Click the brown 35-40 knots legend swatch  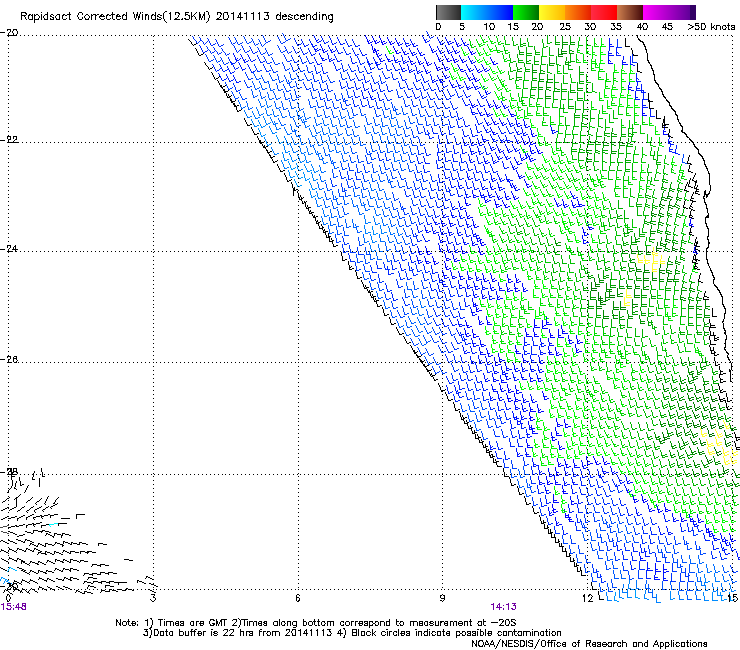coord(630,12)
